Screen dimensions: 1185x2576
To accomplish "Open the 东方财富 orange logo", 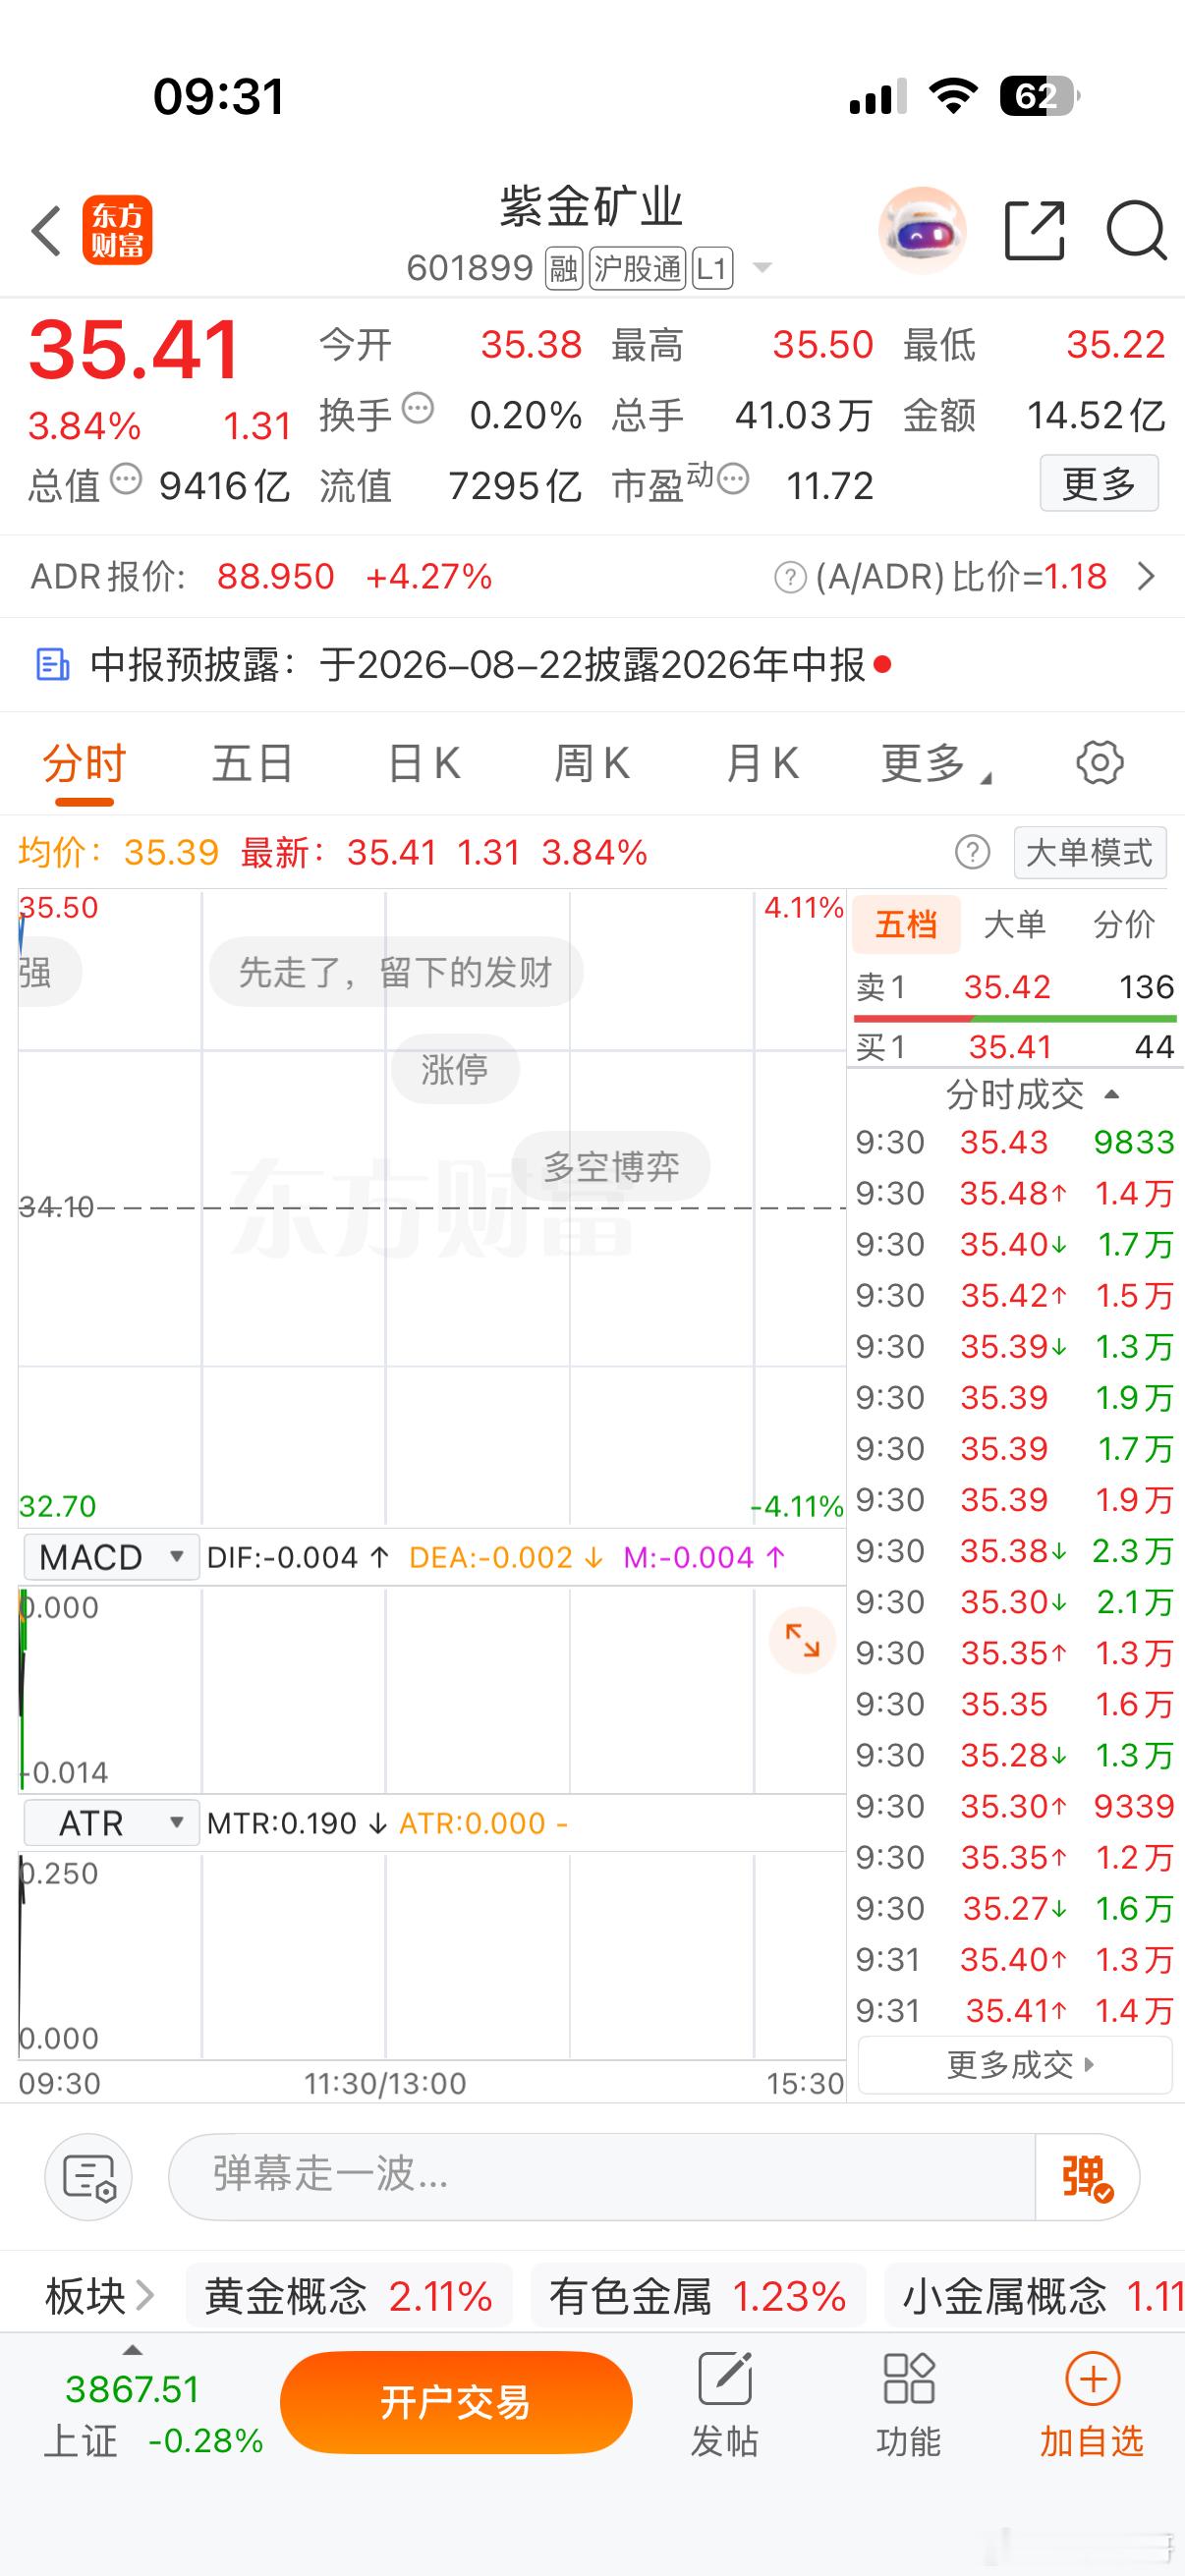I will 117,230.
